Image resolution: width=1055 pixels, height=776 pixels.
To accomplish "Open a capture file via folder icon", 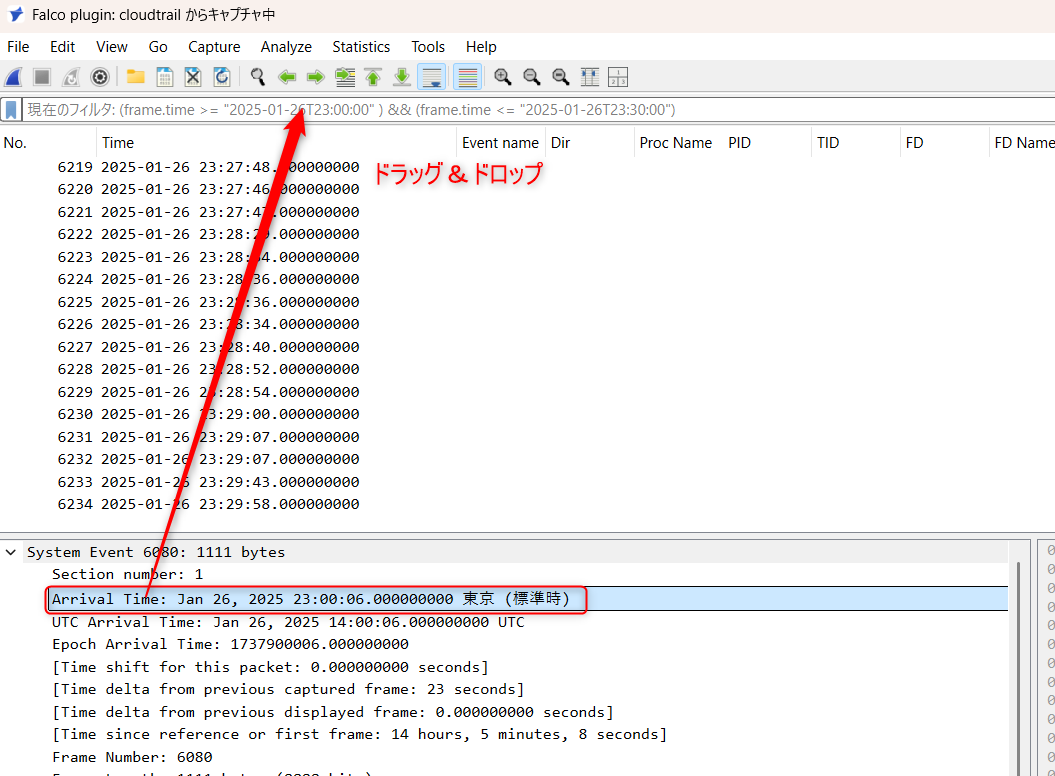I will [x=136, y=77].
